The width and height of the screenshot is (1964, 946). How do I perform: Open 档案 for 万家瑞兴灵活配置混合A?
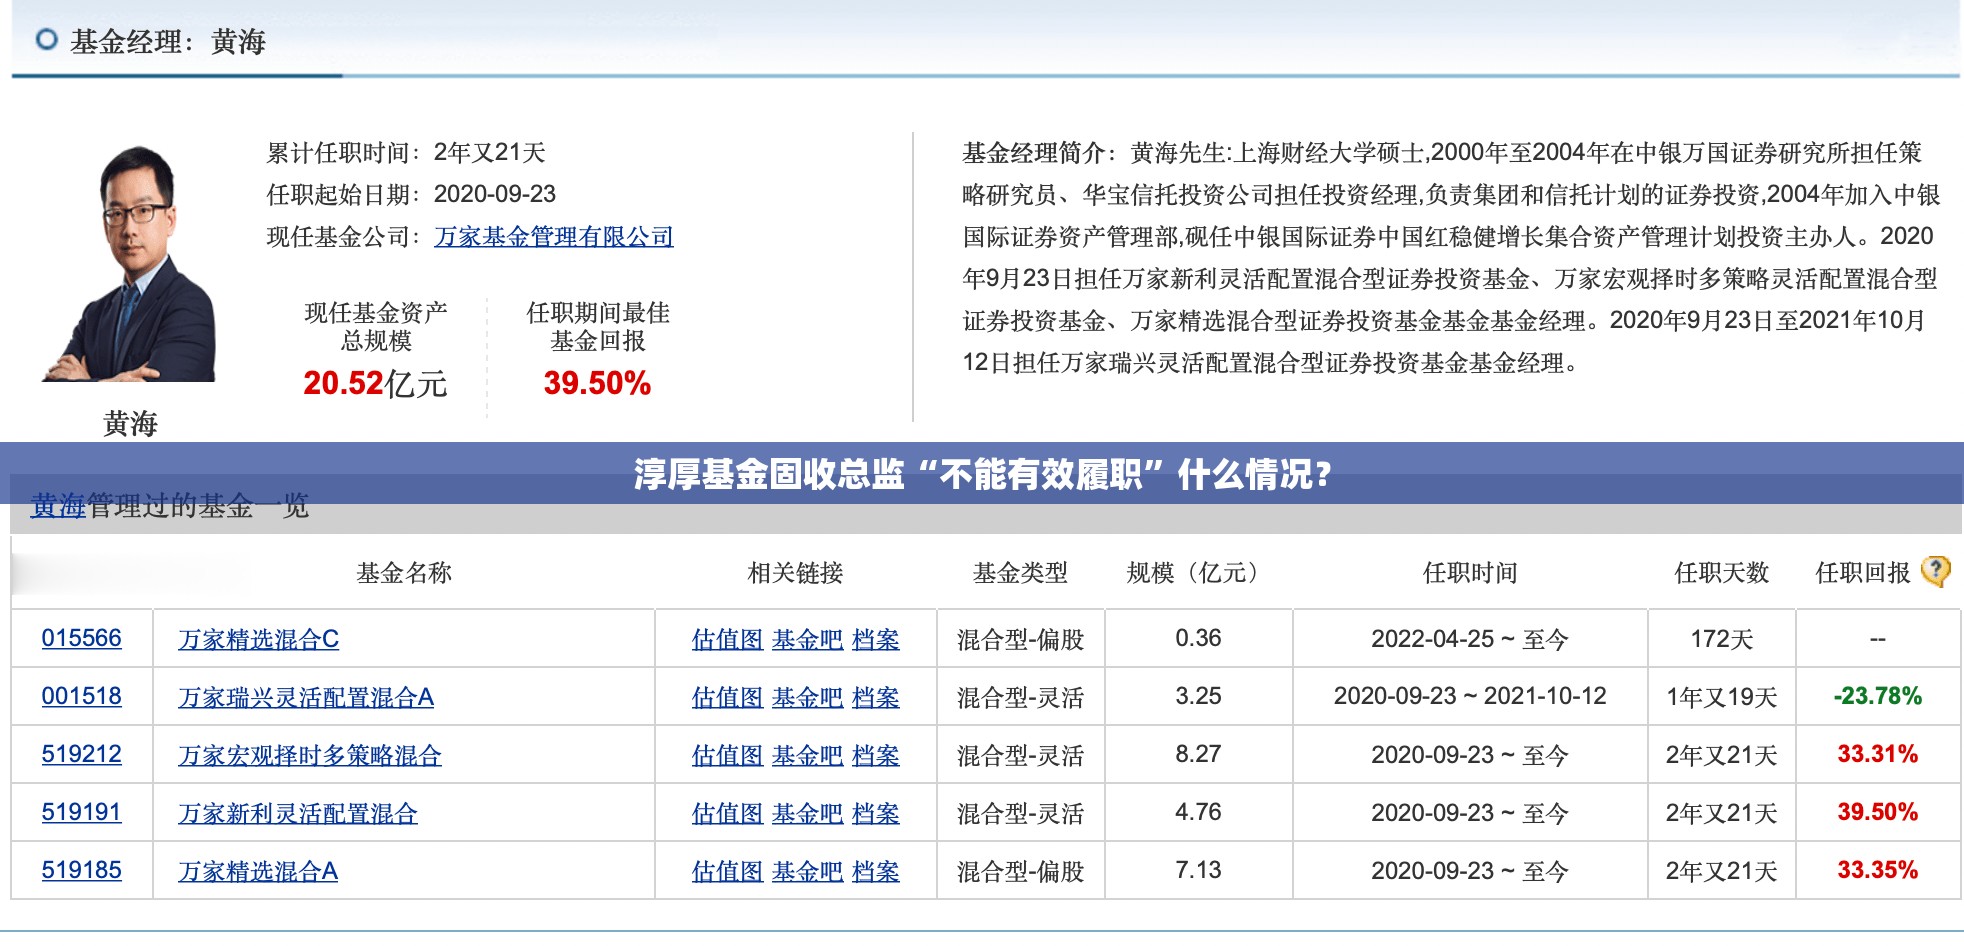click(x=876, y=697)
